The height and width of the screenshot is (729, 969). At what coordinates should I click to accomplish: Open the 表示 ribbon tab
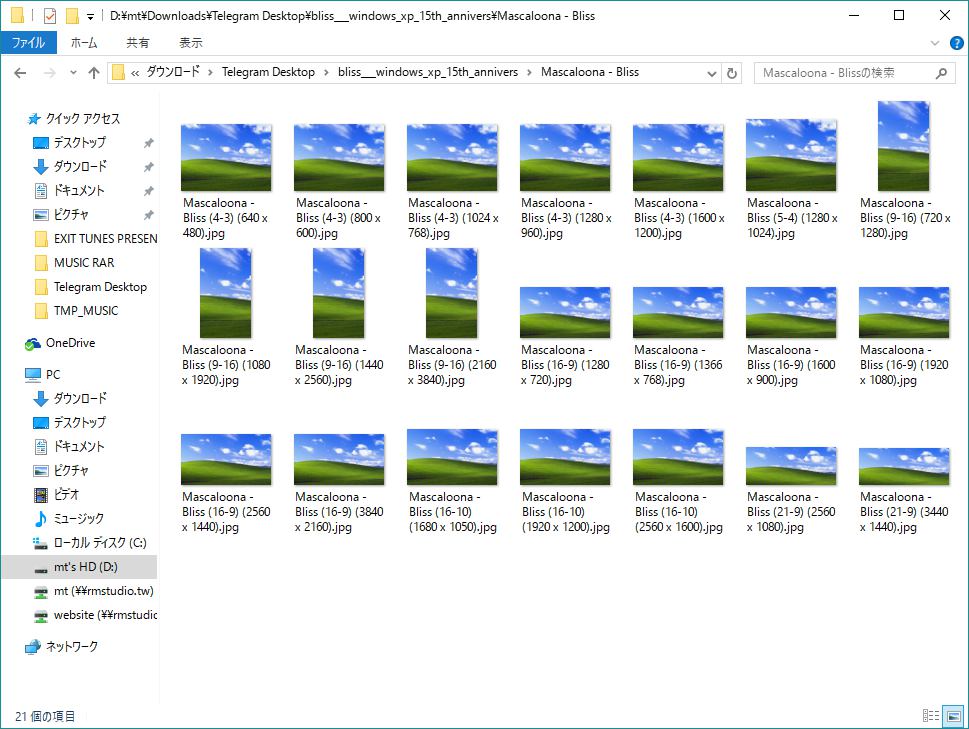(191, 43)
